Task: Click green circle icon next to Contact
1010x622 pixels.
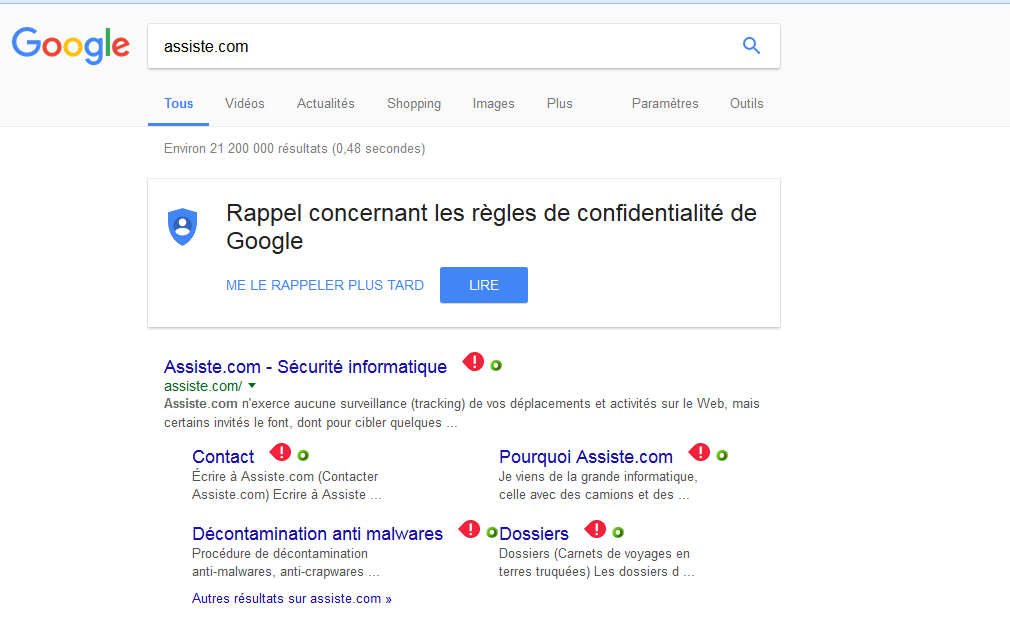Action: point(303,455)
